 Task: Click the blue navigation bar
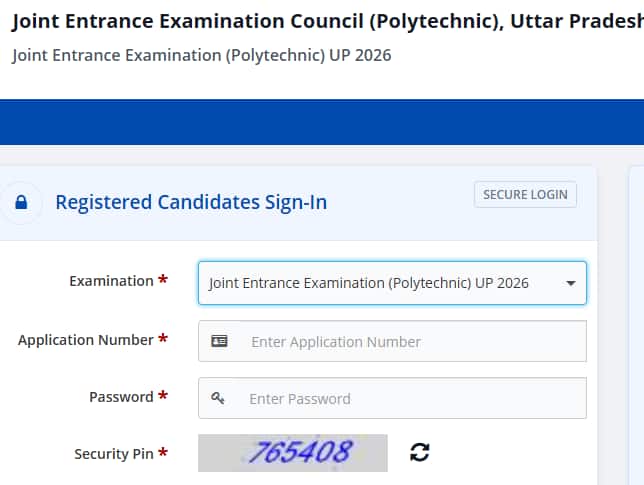(x=322, y=122)
